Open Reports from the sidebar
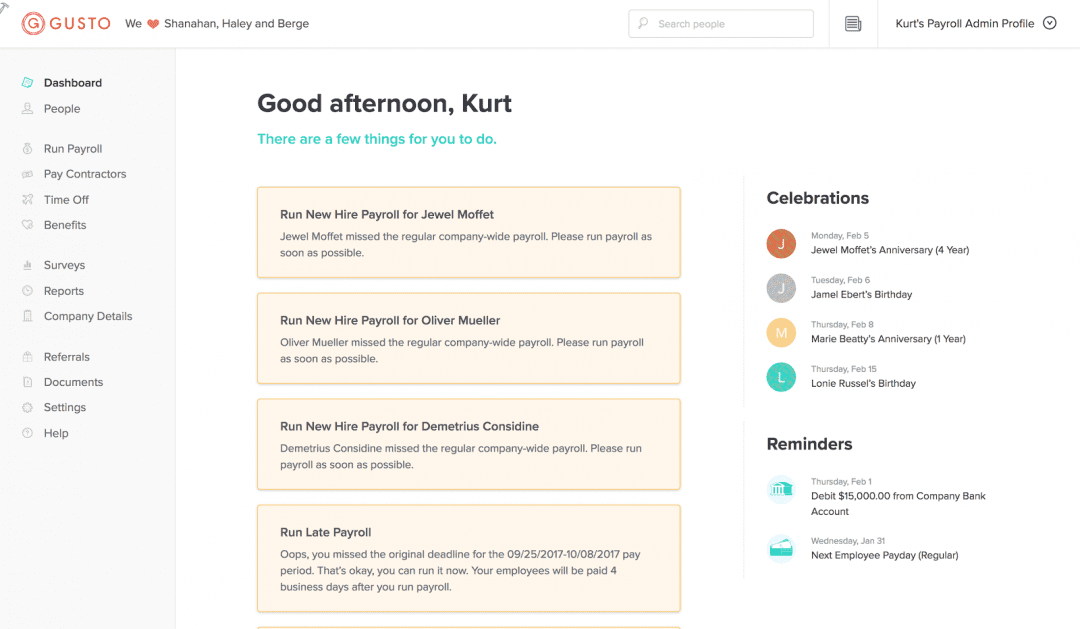This screenshot has width=1080, height=629. coord(61,290)
